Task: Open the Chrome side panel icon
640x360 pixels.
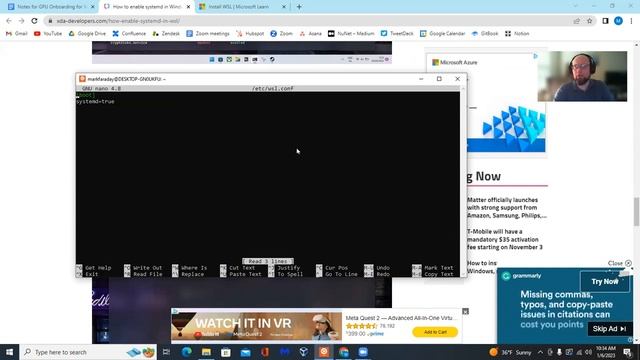Action: [x=605, y=21]
